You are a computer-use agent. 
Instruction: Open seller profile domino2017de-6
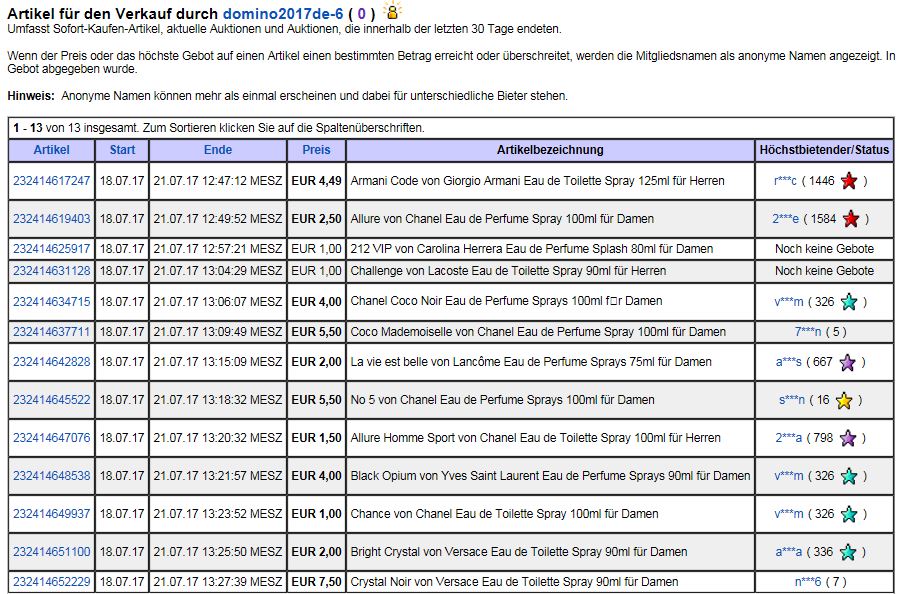[x=283, y=13]
